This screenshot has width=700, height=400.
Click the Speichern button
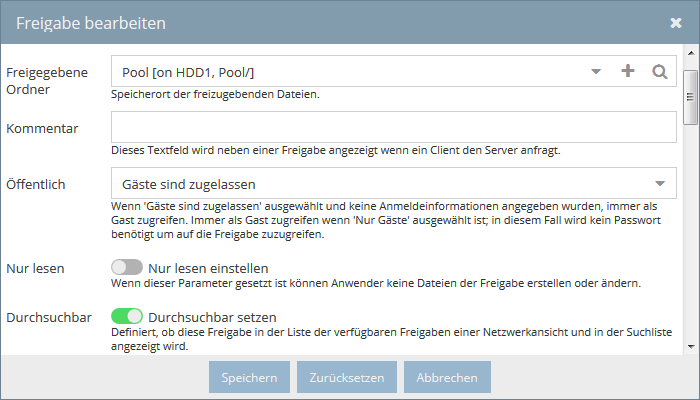click(x=249, y=377)
